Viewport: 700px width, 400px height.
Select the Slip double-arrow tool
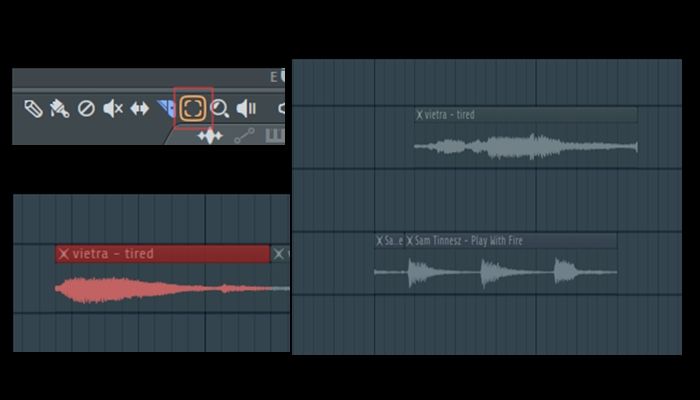click(140, 108)
